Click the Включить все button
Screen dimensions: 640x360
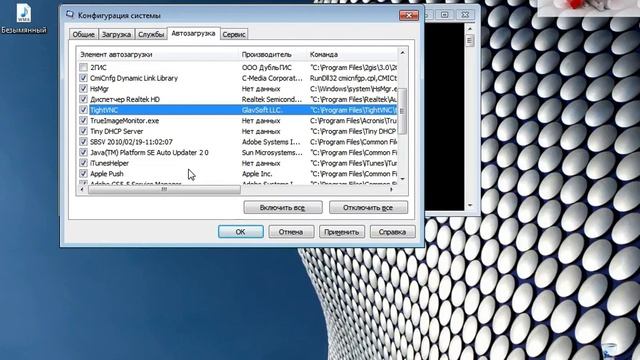tap(282, 207)
